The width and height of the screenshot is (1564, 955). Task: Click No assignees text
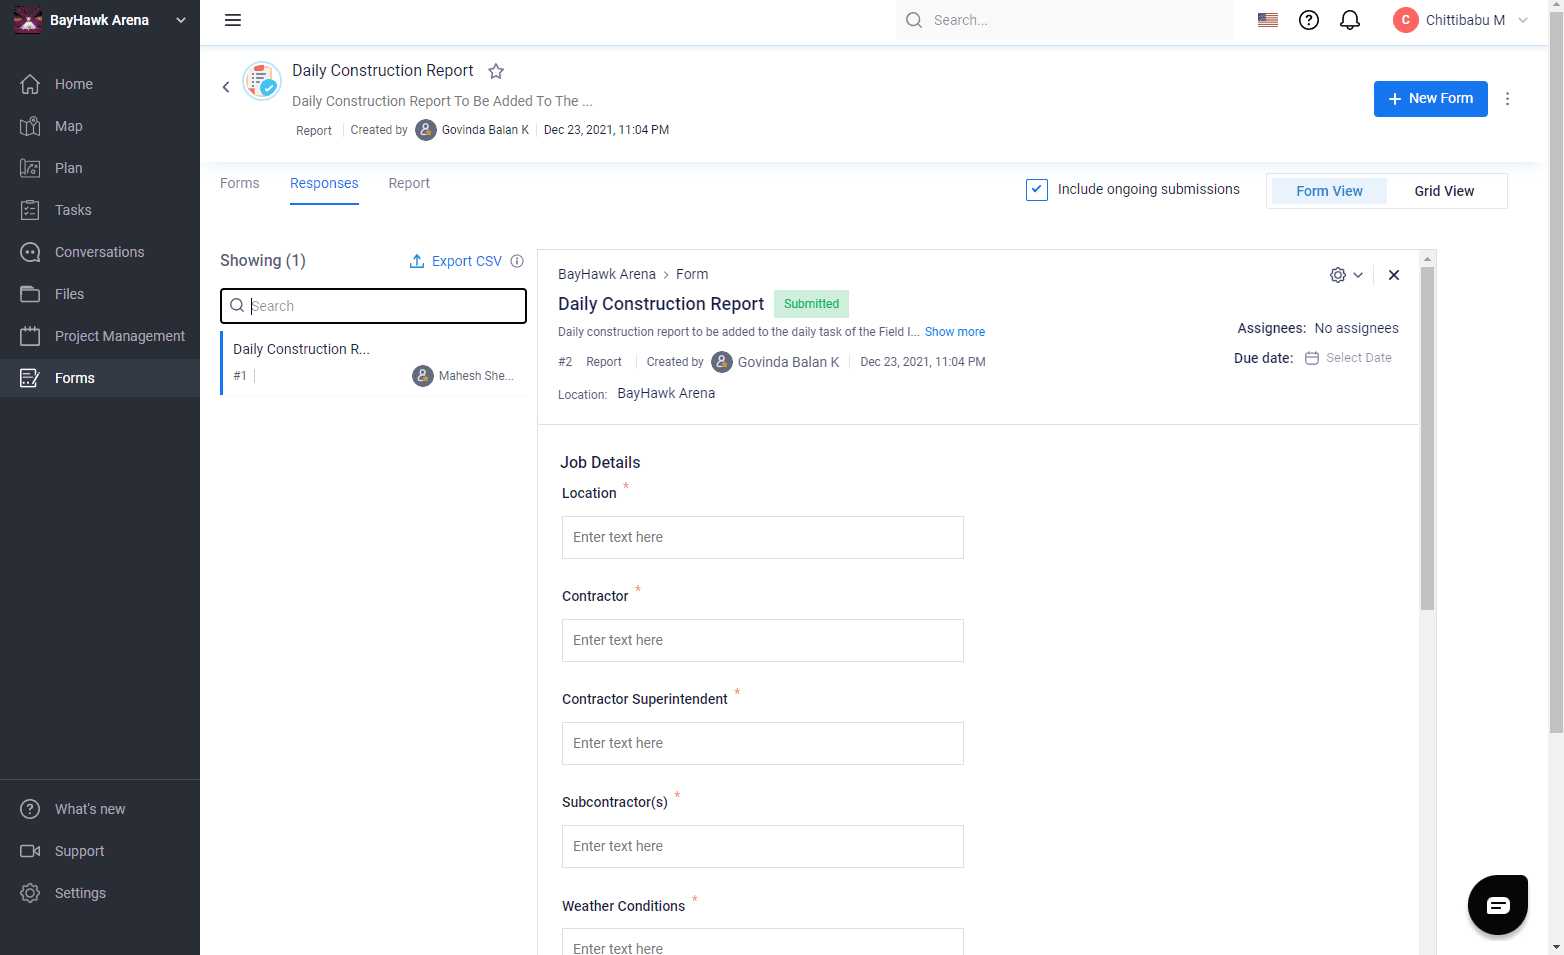(x=1357, y=328)
